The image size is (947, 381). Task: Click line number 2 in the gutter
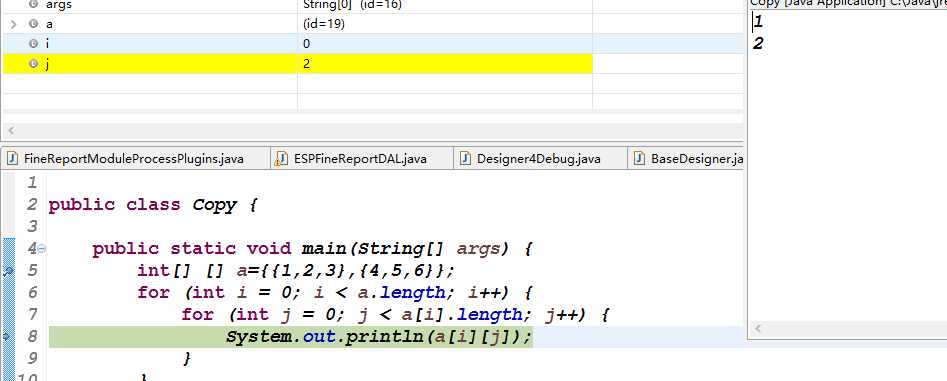pos(32,205)
